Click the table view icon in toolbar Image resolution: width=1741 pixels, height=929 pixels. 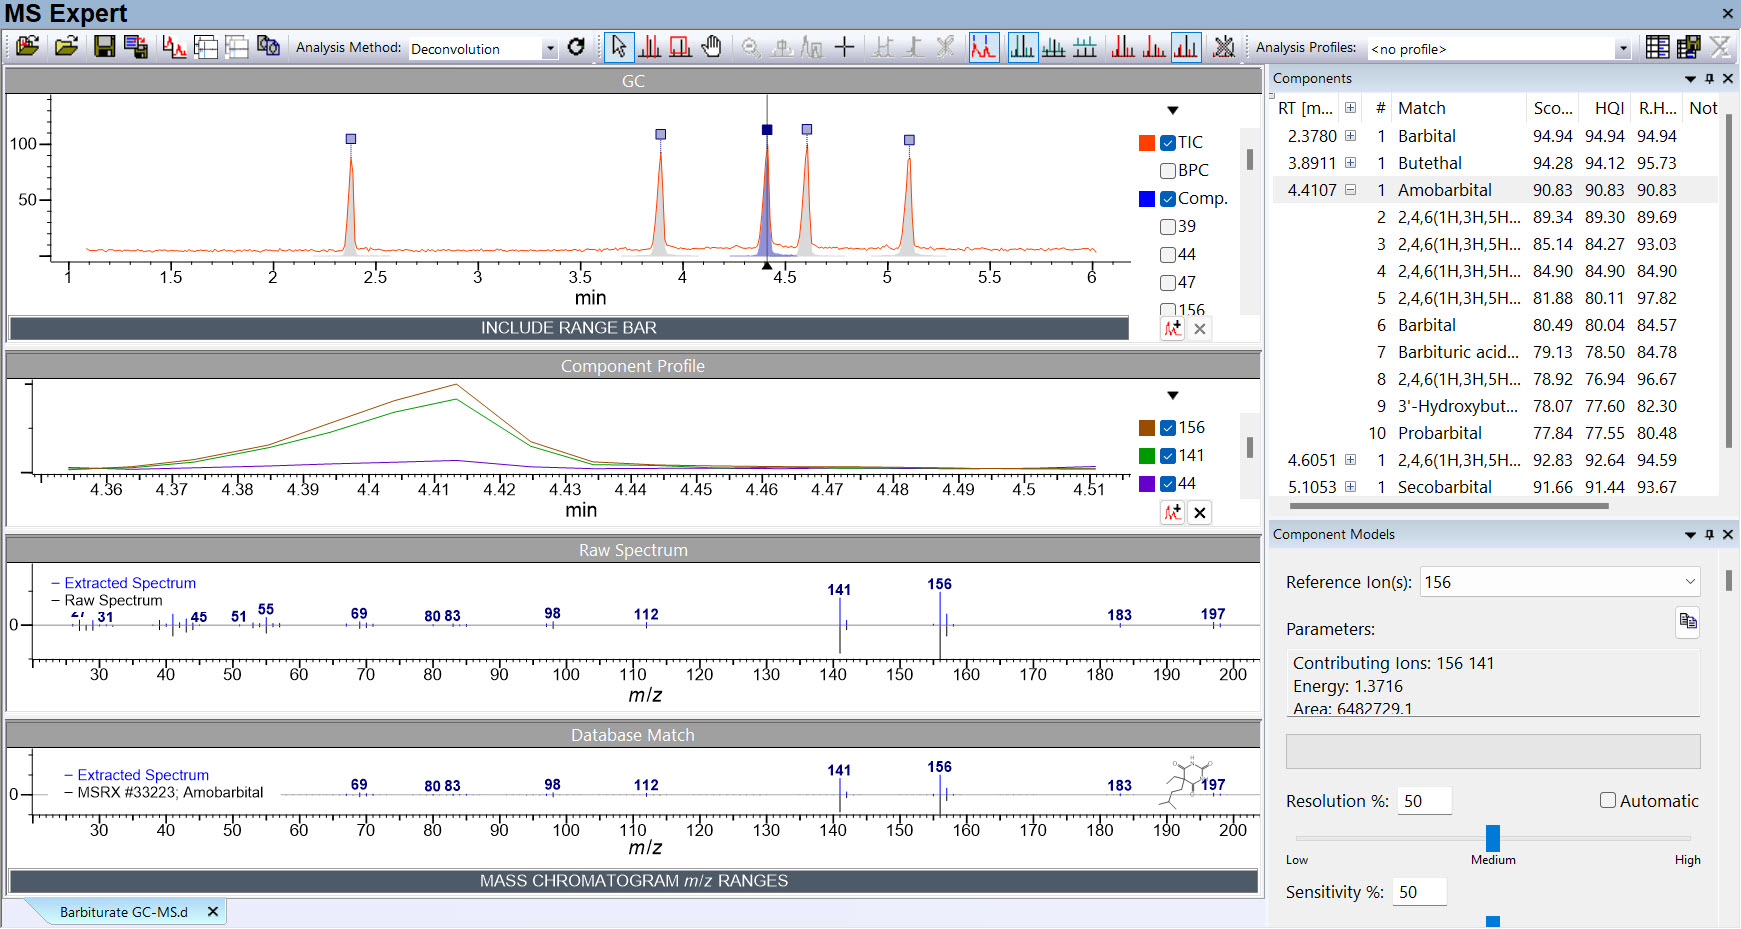tap(1657, 47)
